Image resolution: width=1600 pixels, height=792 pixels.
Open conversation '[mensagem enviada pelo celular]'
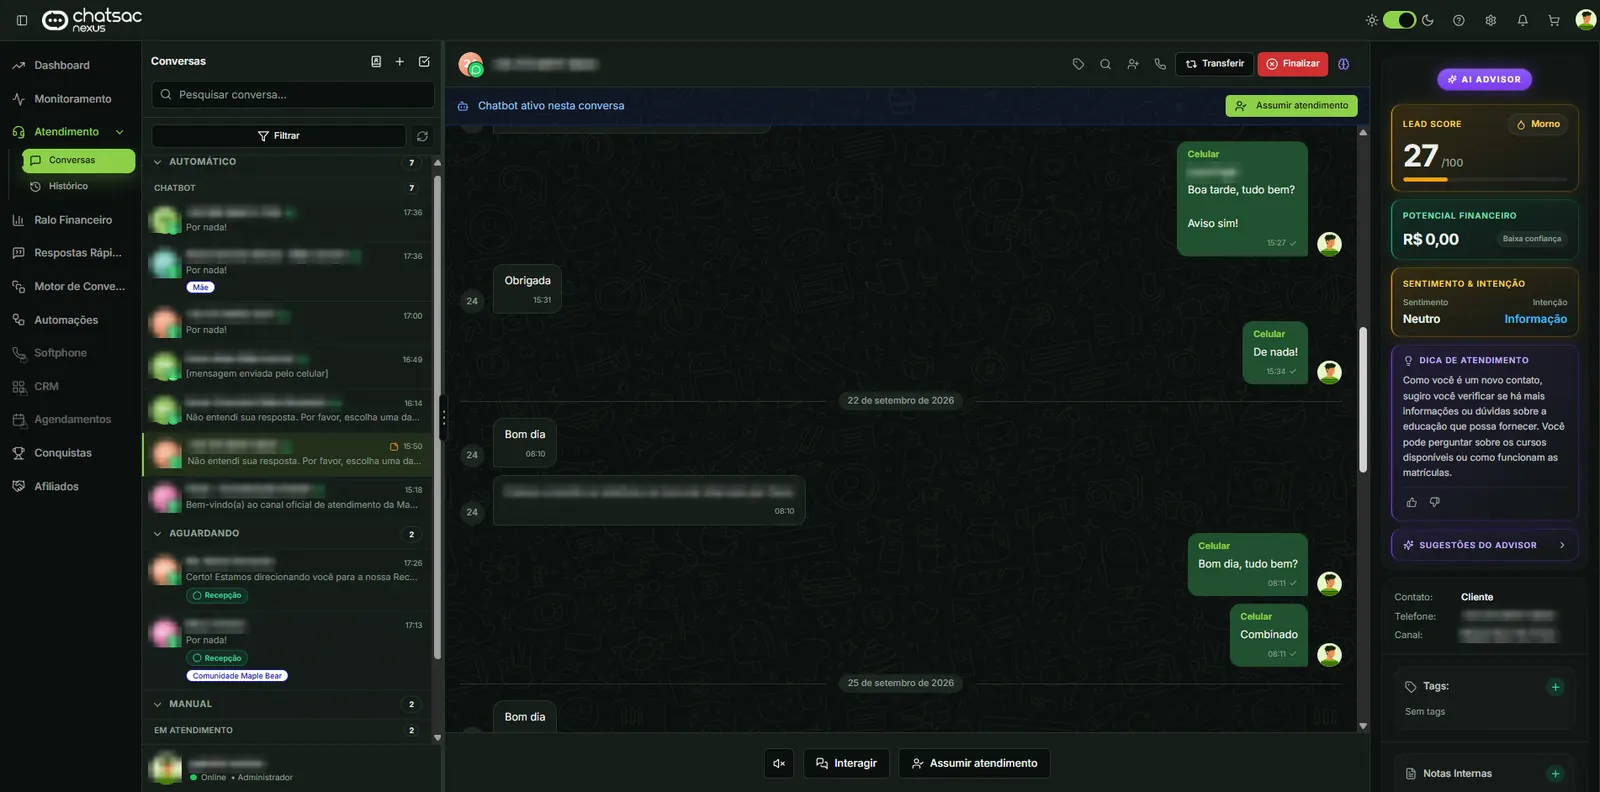tap(287, 366)
